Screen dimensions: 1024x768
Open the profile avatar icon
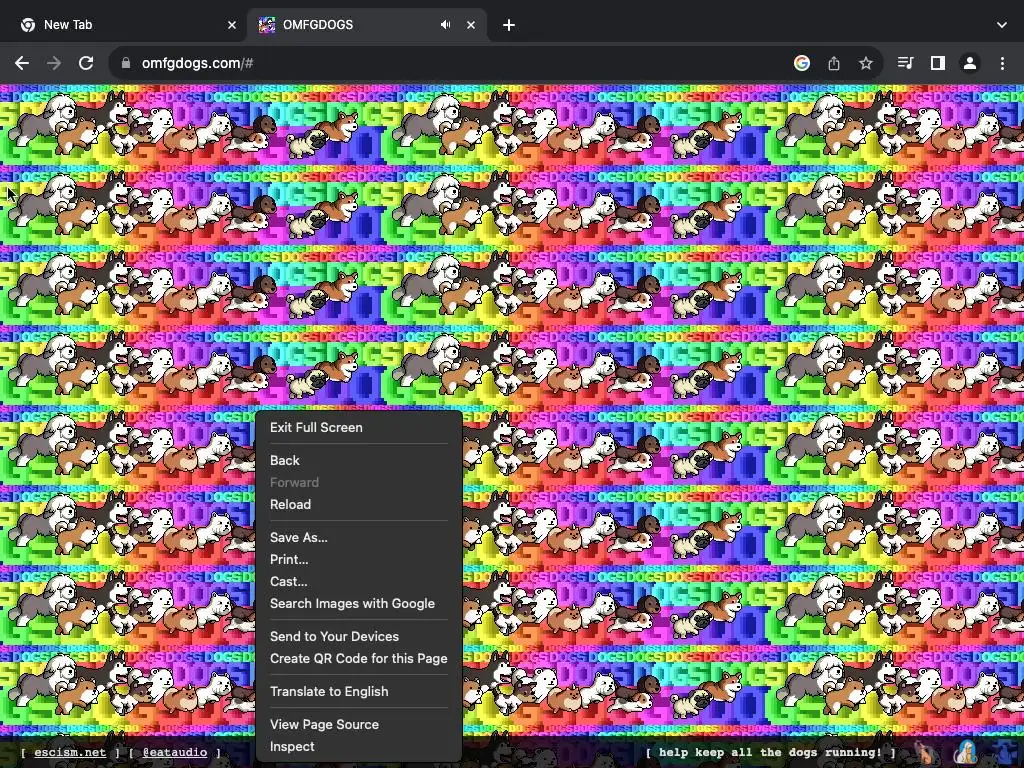(970, 63)
